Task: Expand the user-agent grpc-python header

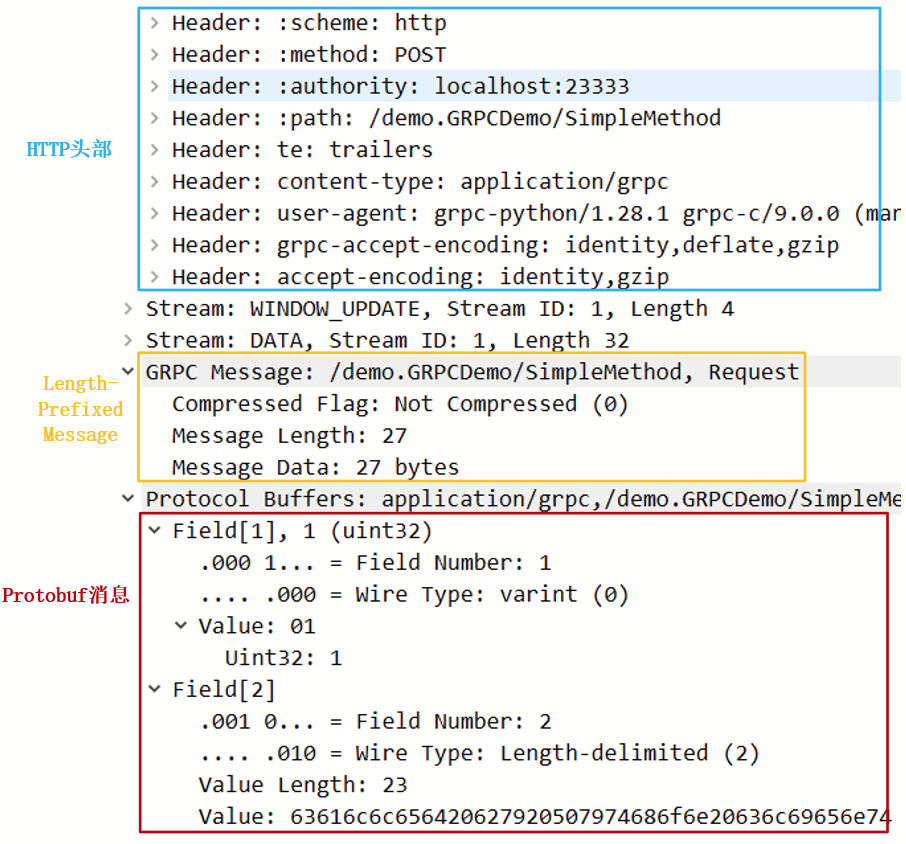Action: pos(154,214)
